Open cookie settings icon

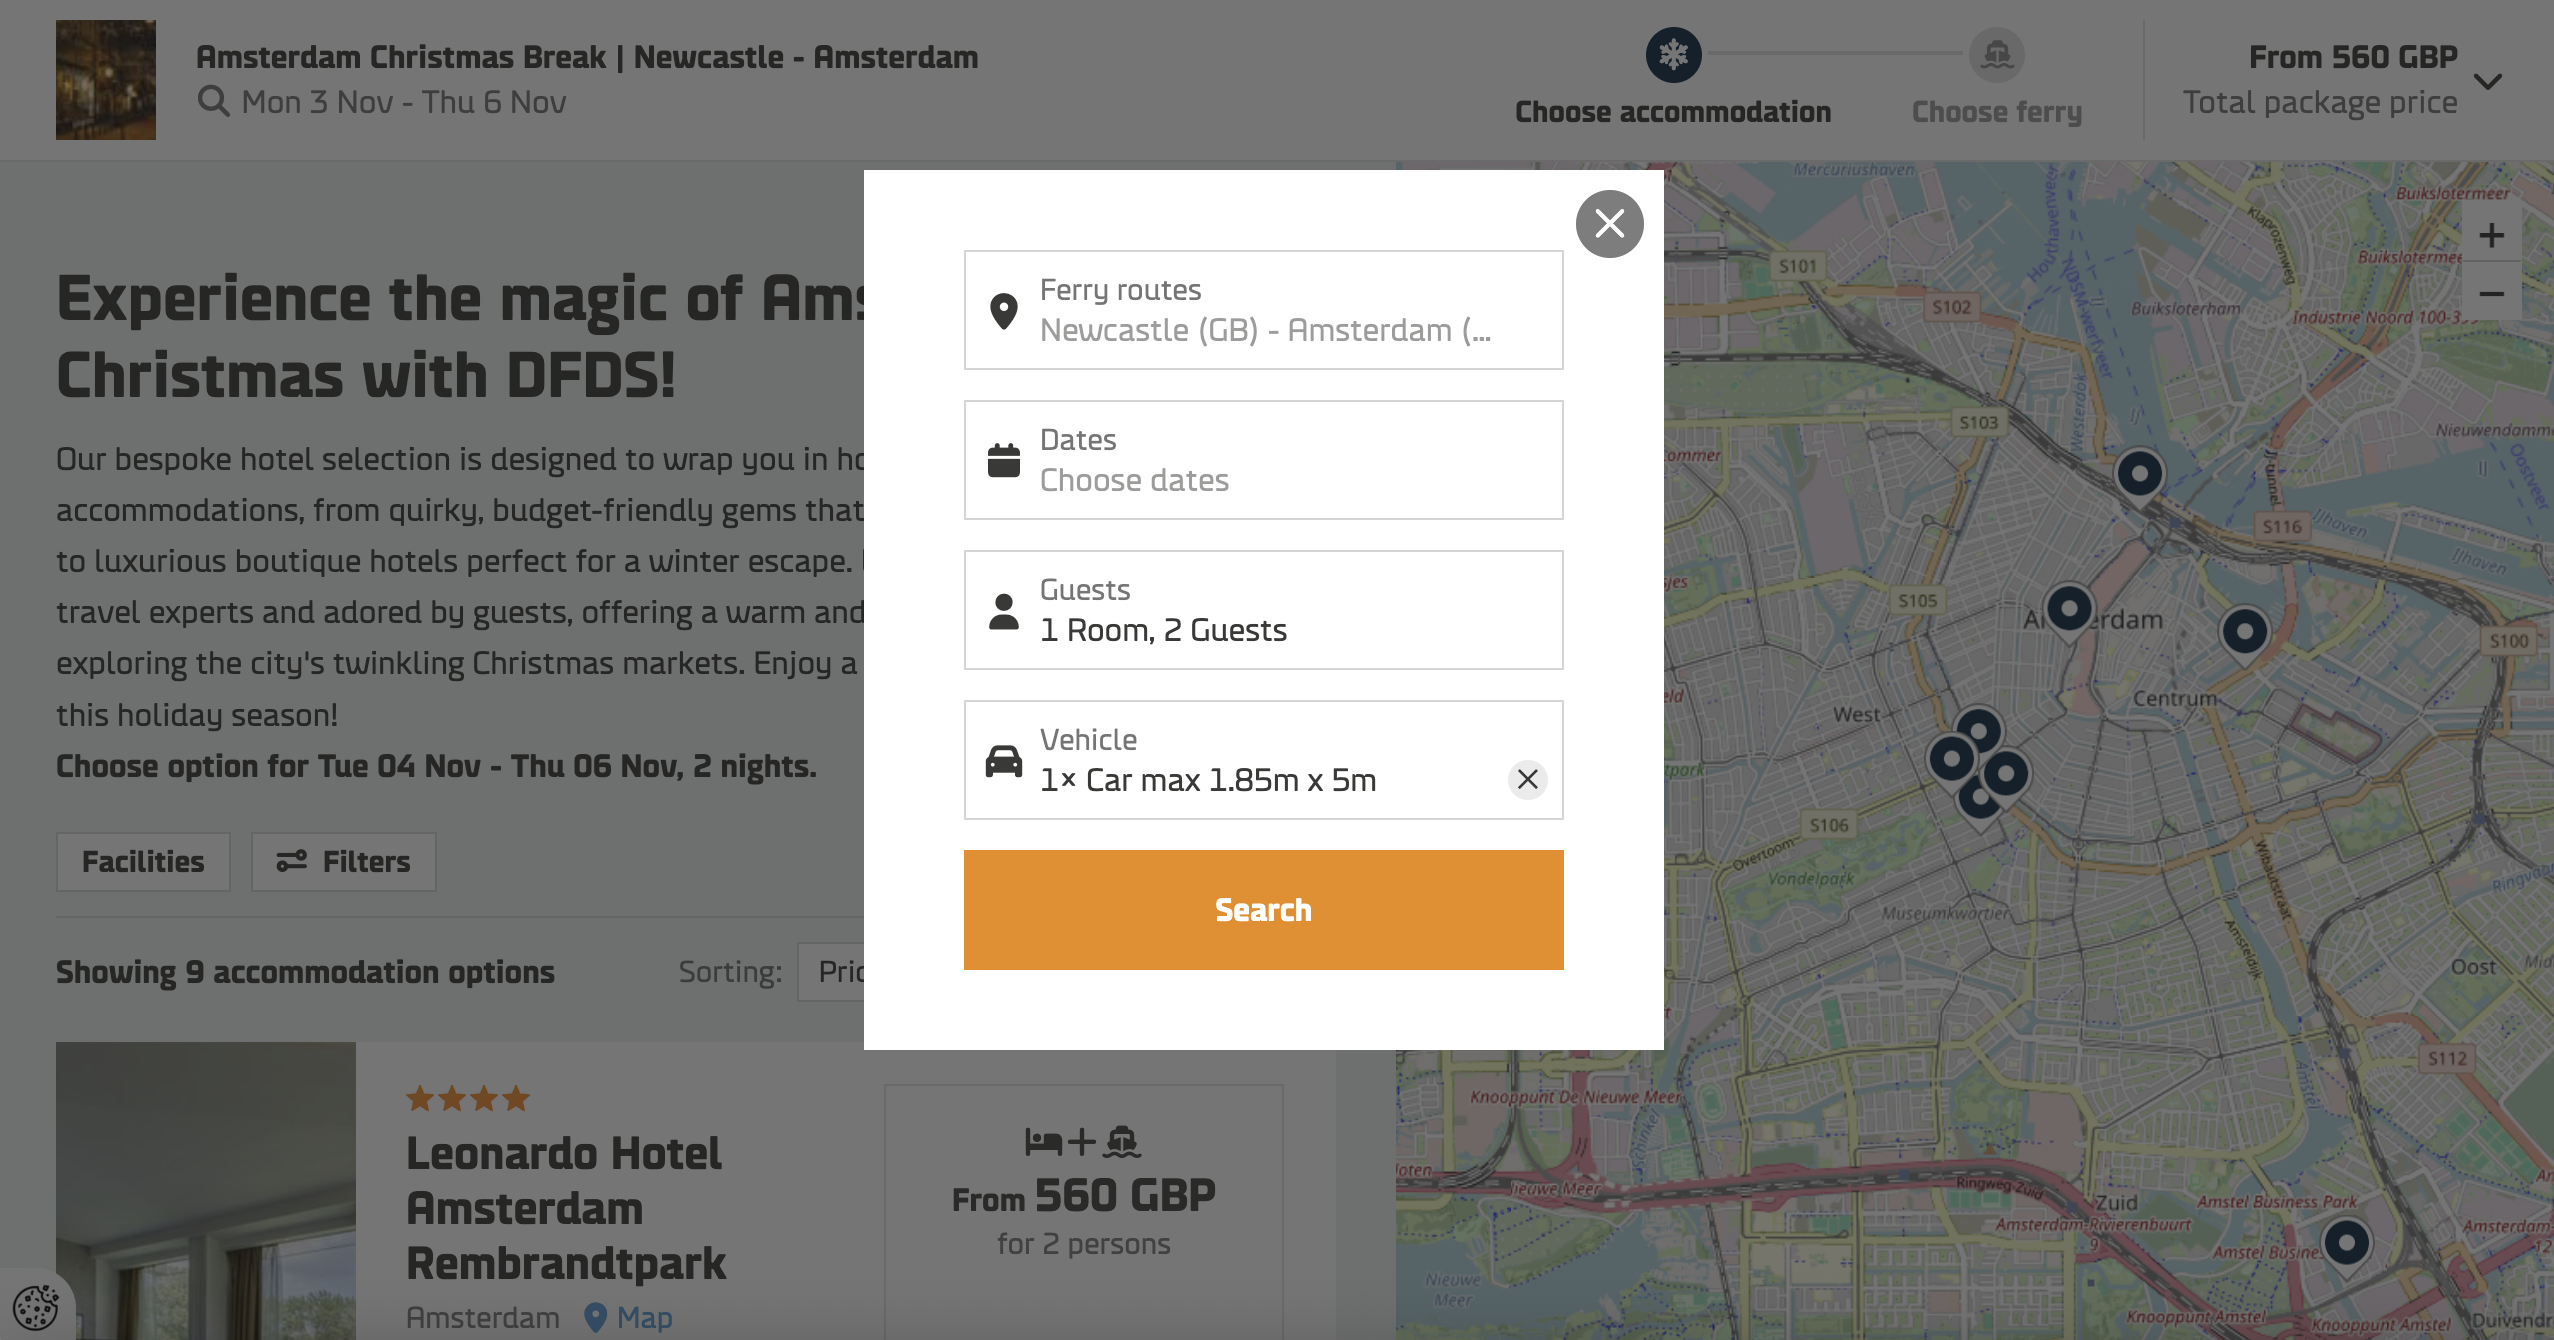coord(36,1305)
